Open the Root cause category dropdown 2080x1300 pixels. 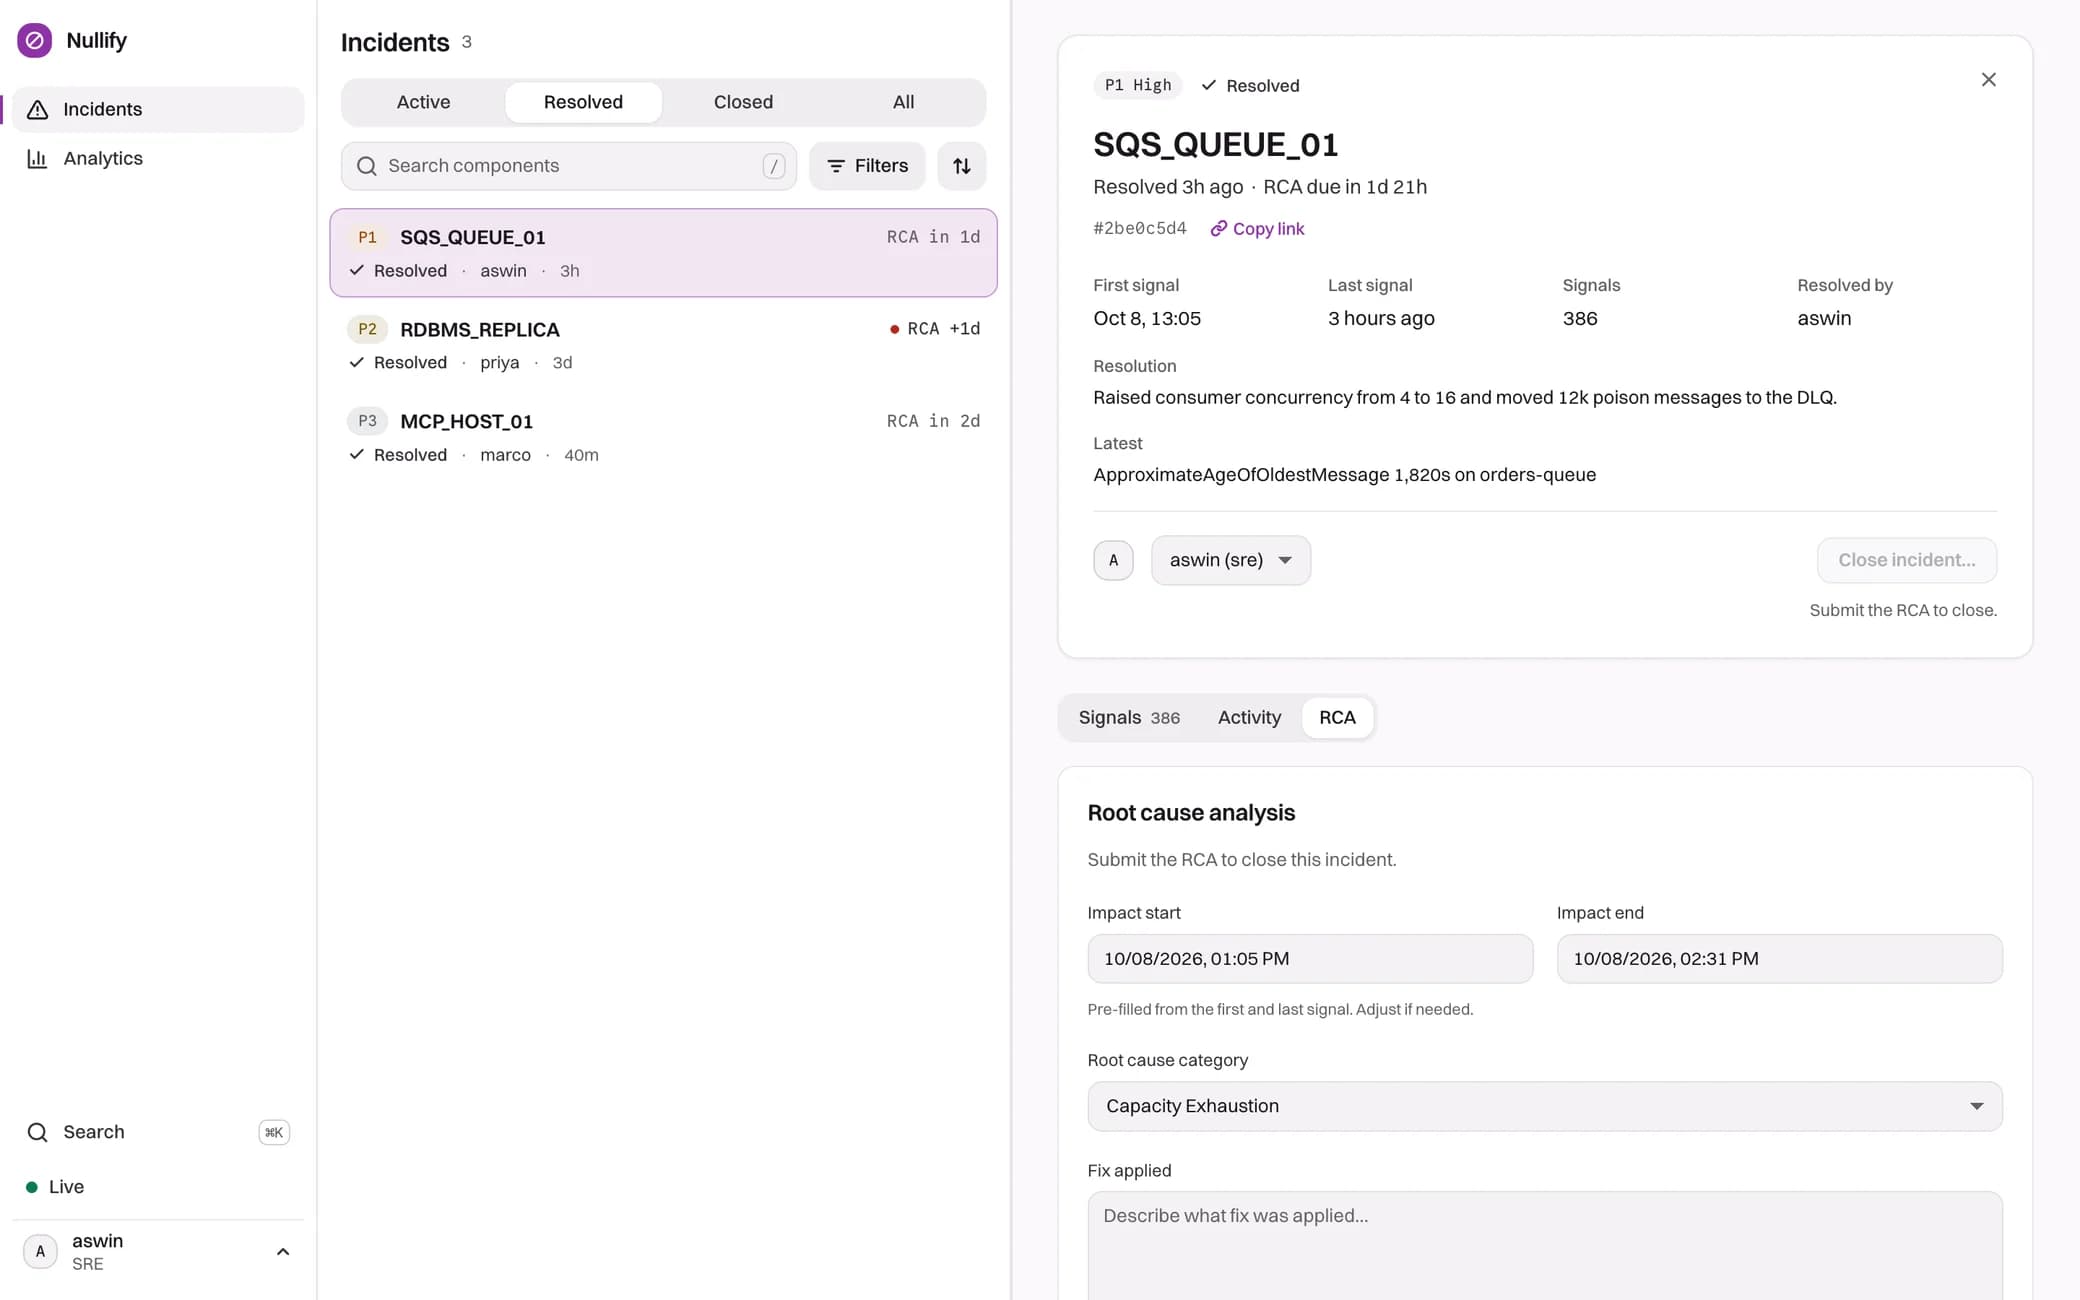pos(1544,1106)
